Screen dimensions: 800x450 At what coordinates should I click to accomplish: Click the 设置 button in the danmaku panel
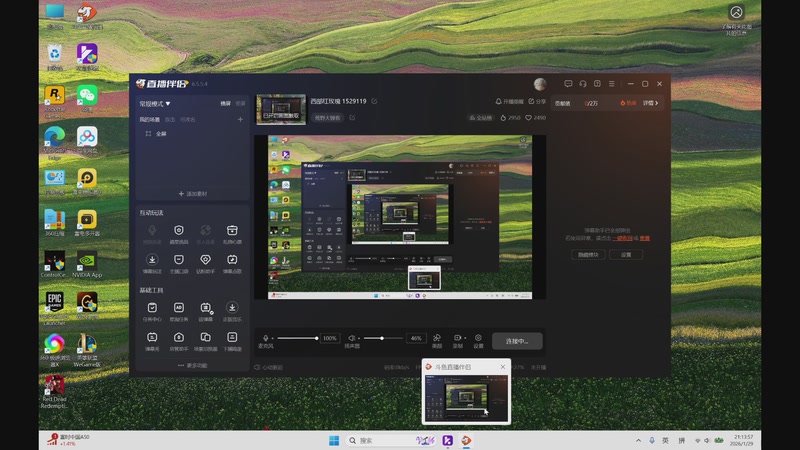(x=626, y=255)
